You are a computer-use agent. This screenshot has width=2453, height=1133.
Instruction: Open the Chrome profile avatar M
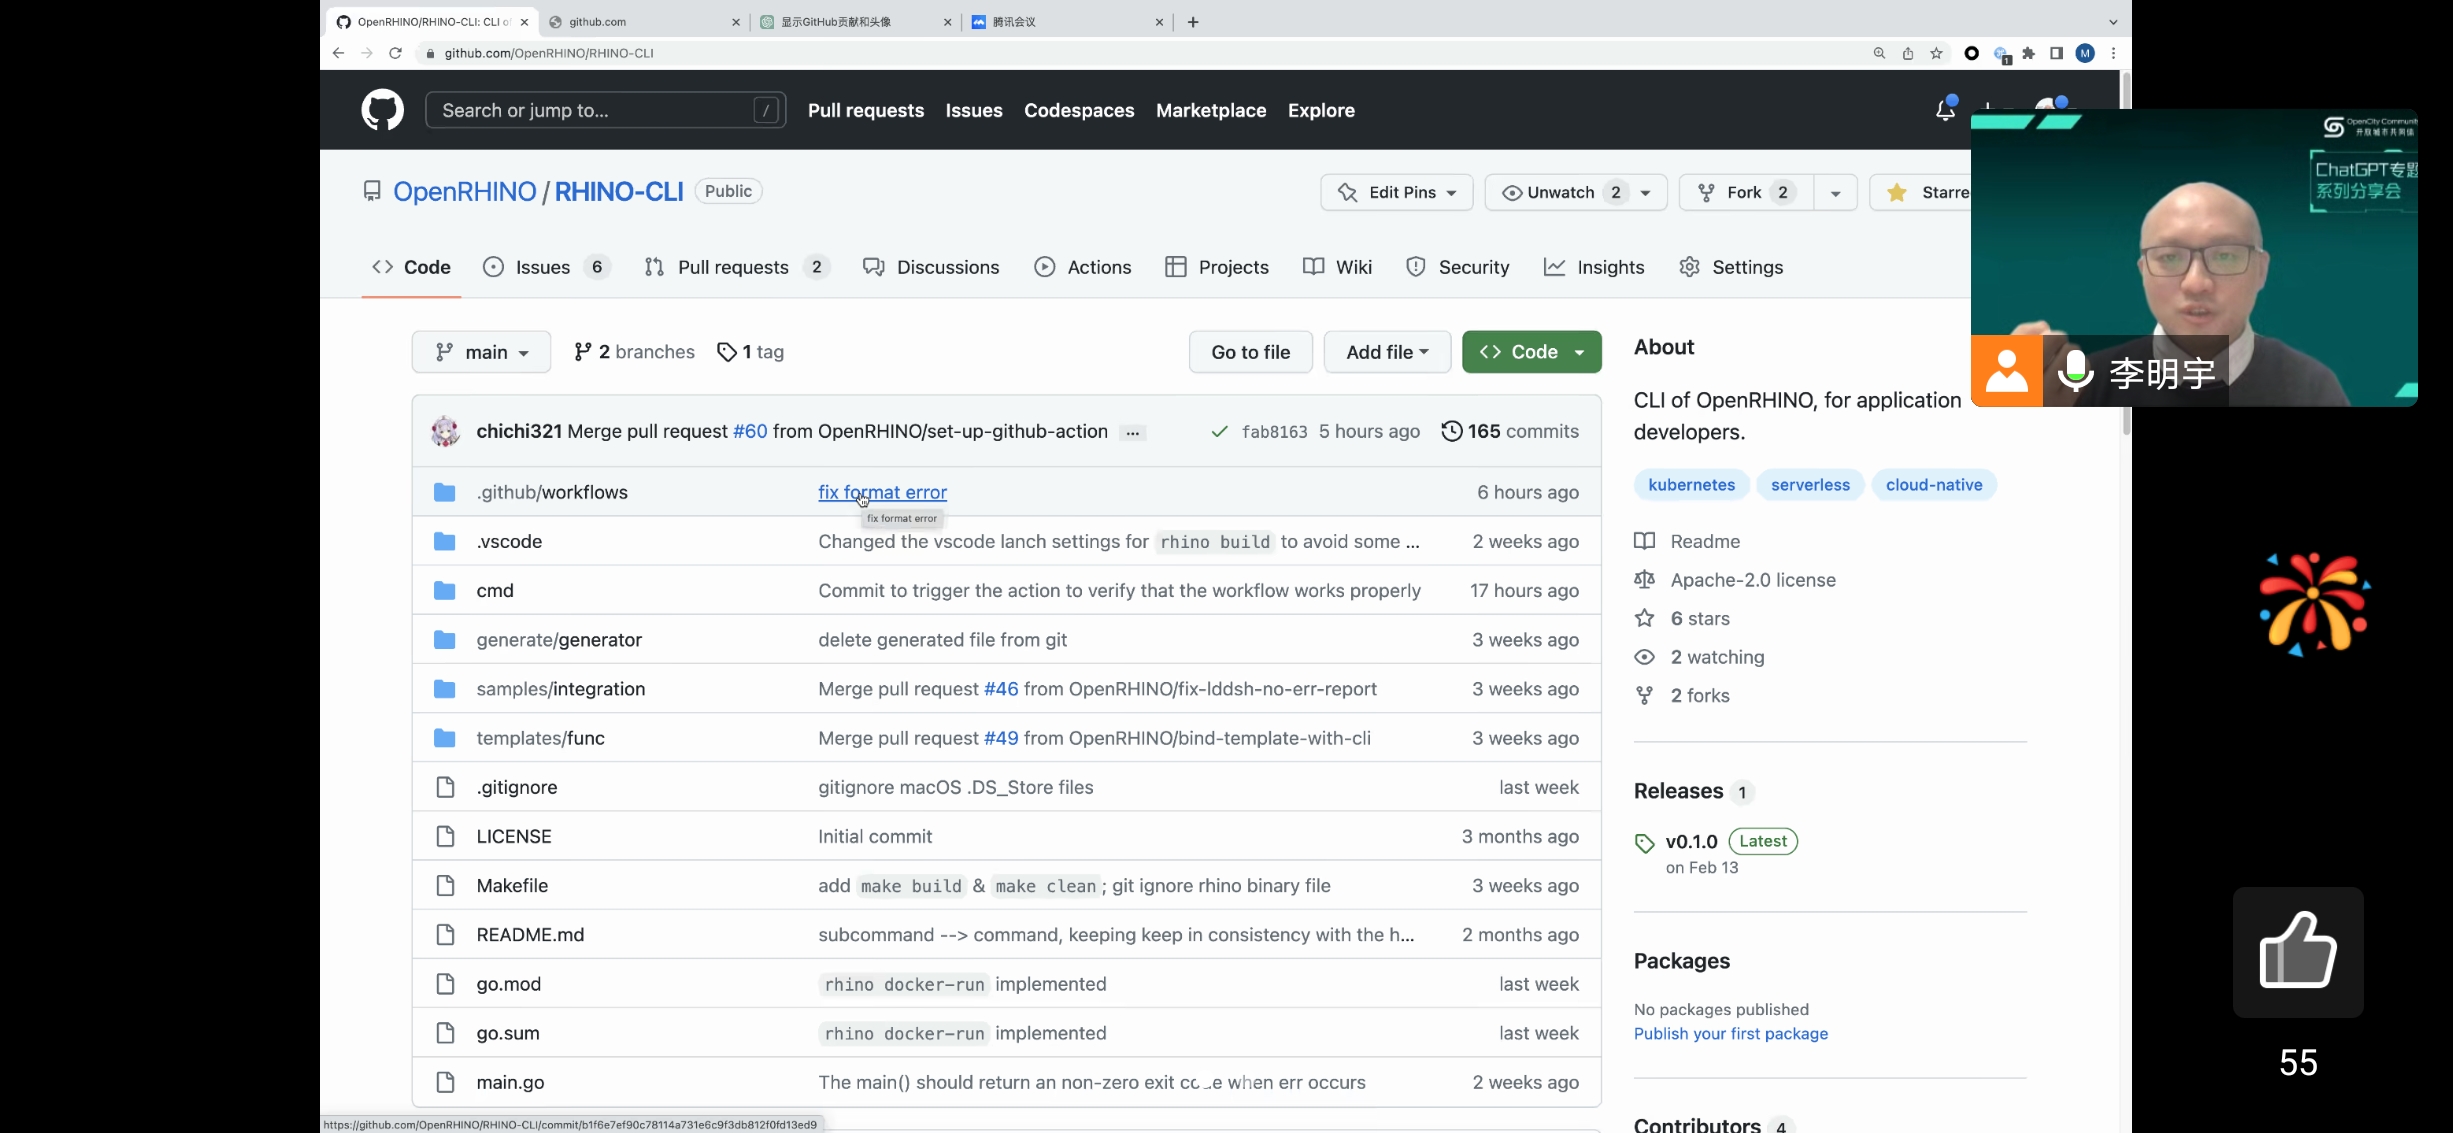pos(2085,53)
